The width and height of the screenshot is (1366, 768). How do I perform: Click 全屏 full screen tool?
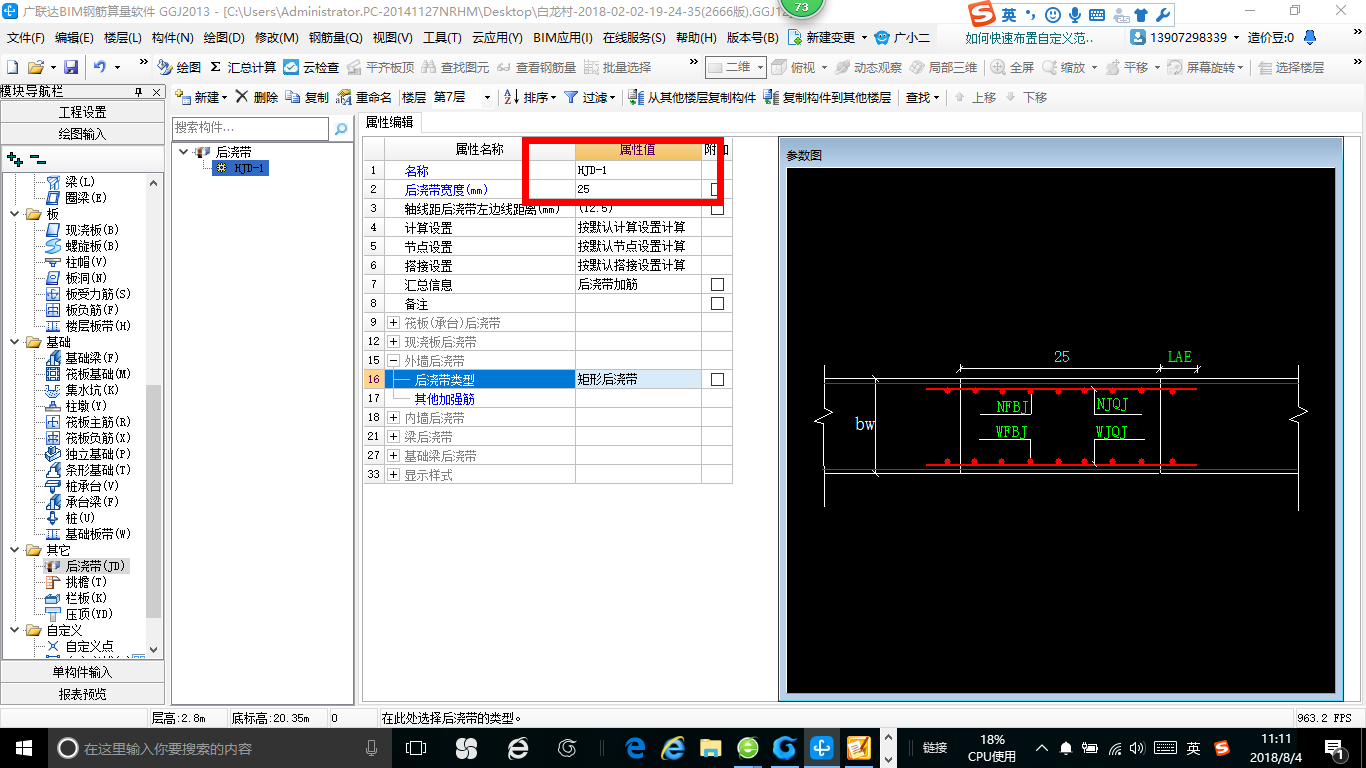1012,67
